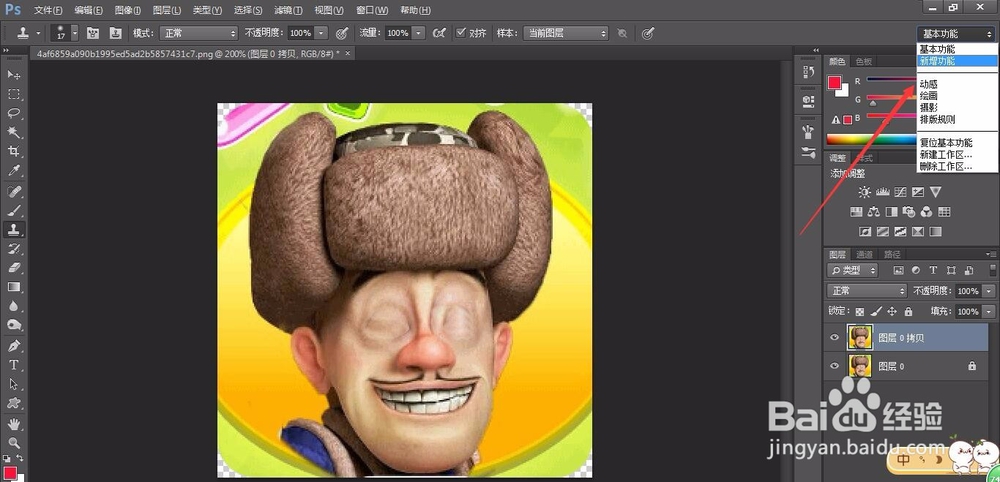Select the Gradient tool
This screenshot has width=1000, height=482.
tap(13, 287)
